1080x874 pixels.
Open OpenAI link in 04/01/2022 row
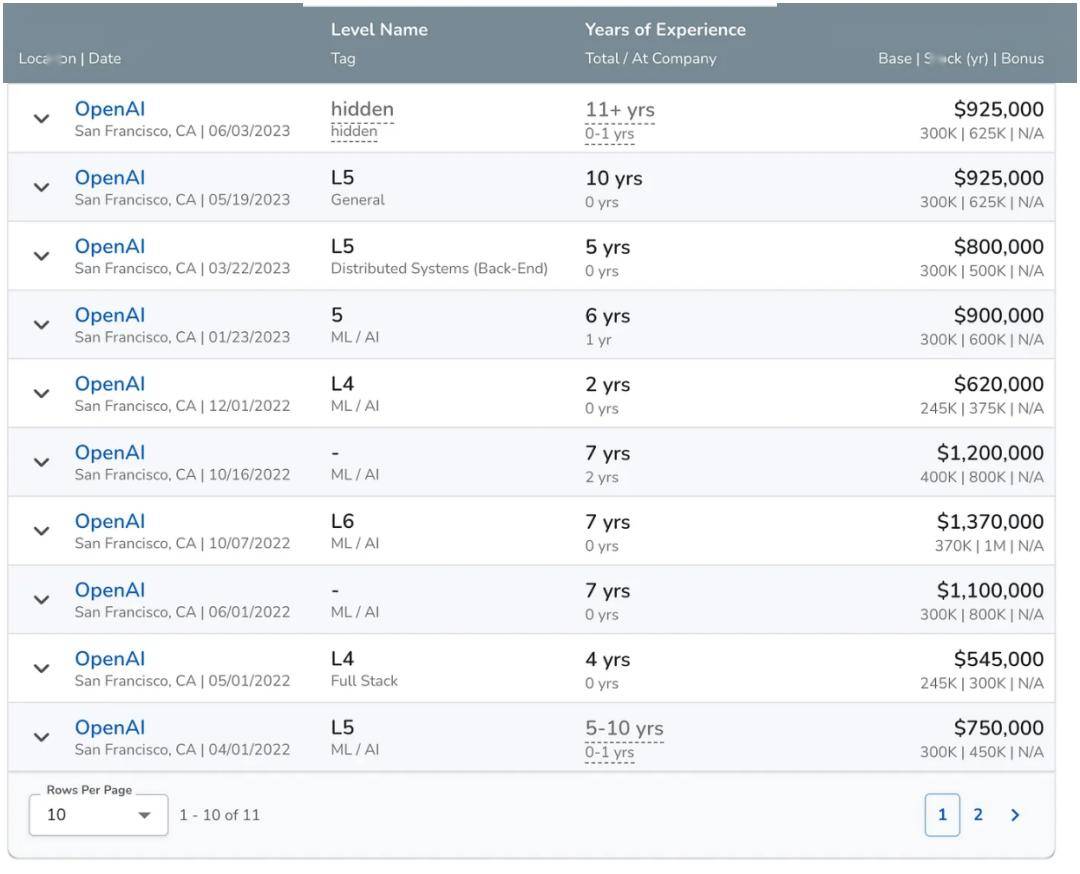pyautogui.click(x=110, y=728)
